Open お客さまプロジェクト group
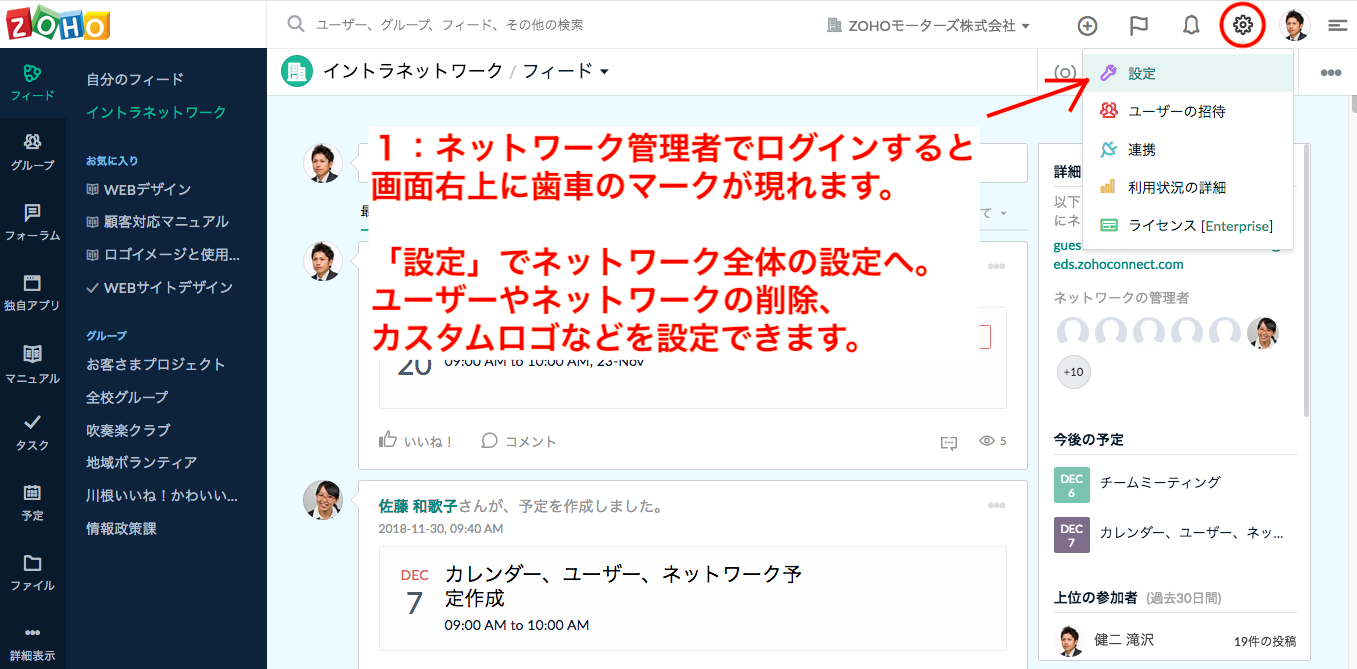This screenshot has height=669, width=1357. click(156, 364)
